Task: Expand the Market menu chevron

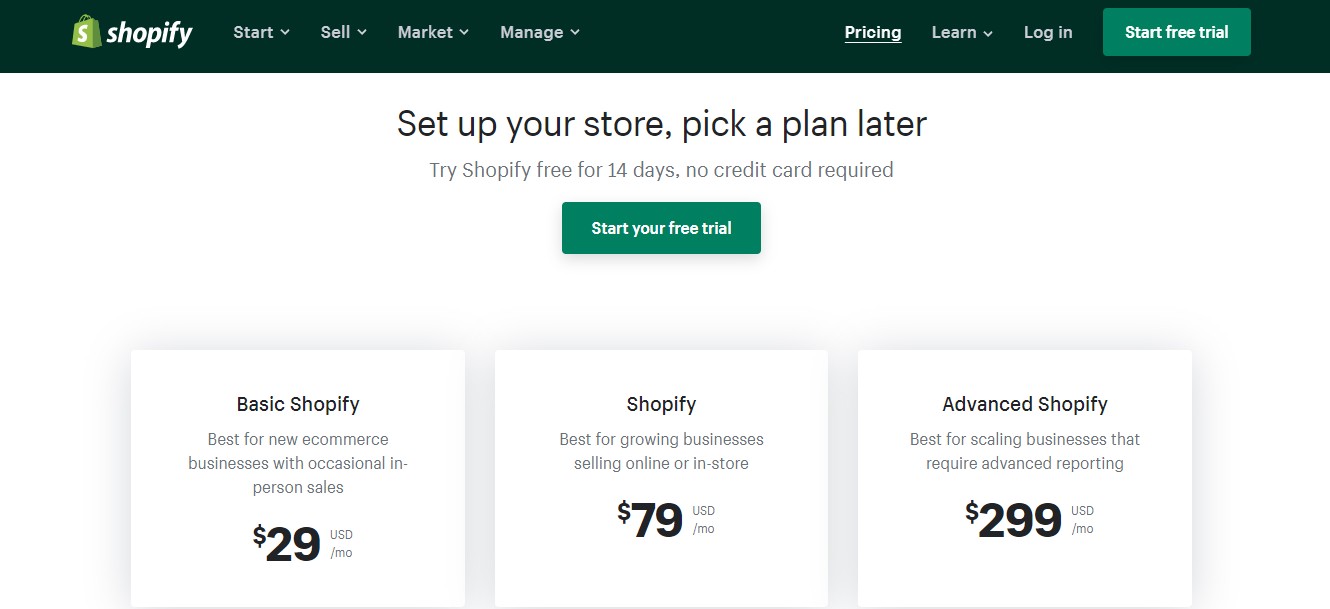Action: pyautogui.click(x=463, y=32)
